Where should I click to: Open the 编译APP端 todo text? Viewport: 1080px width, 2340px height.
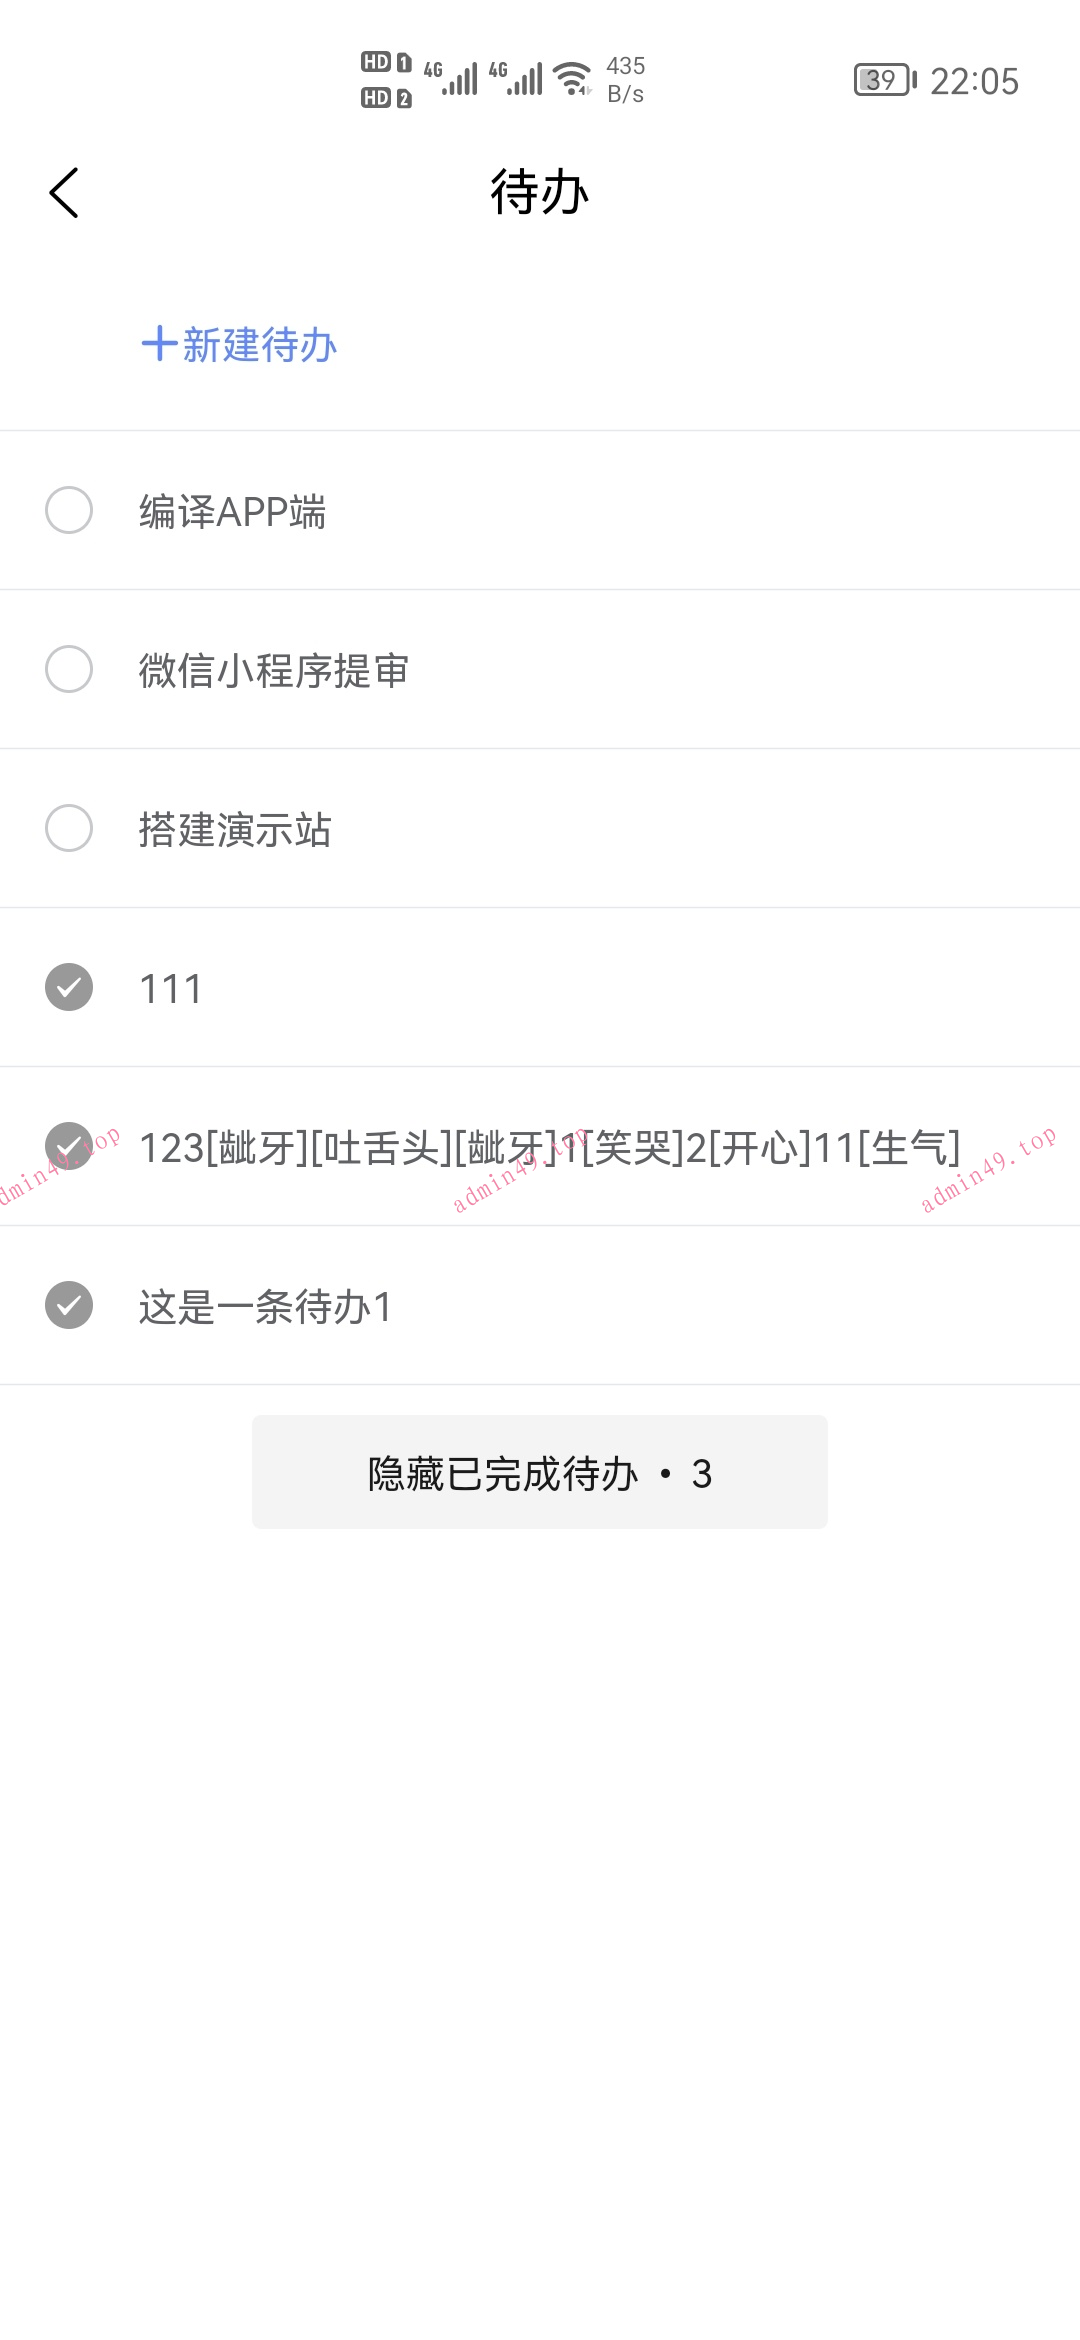(233, 512)
